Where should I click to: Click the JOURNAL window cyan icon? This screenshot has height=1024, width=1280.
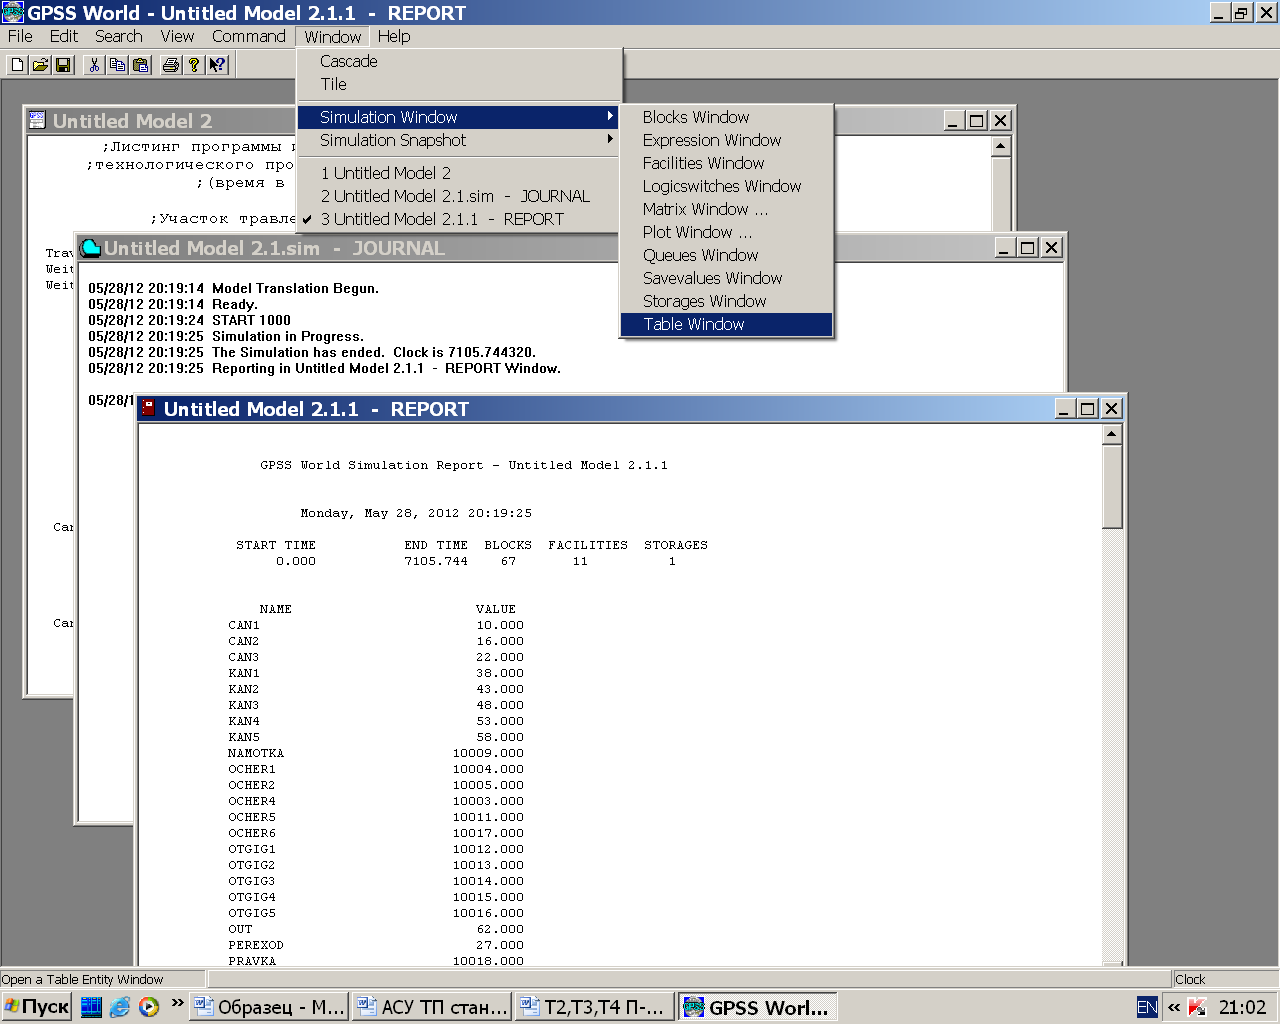coord(91,247)
